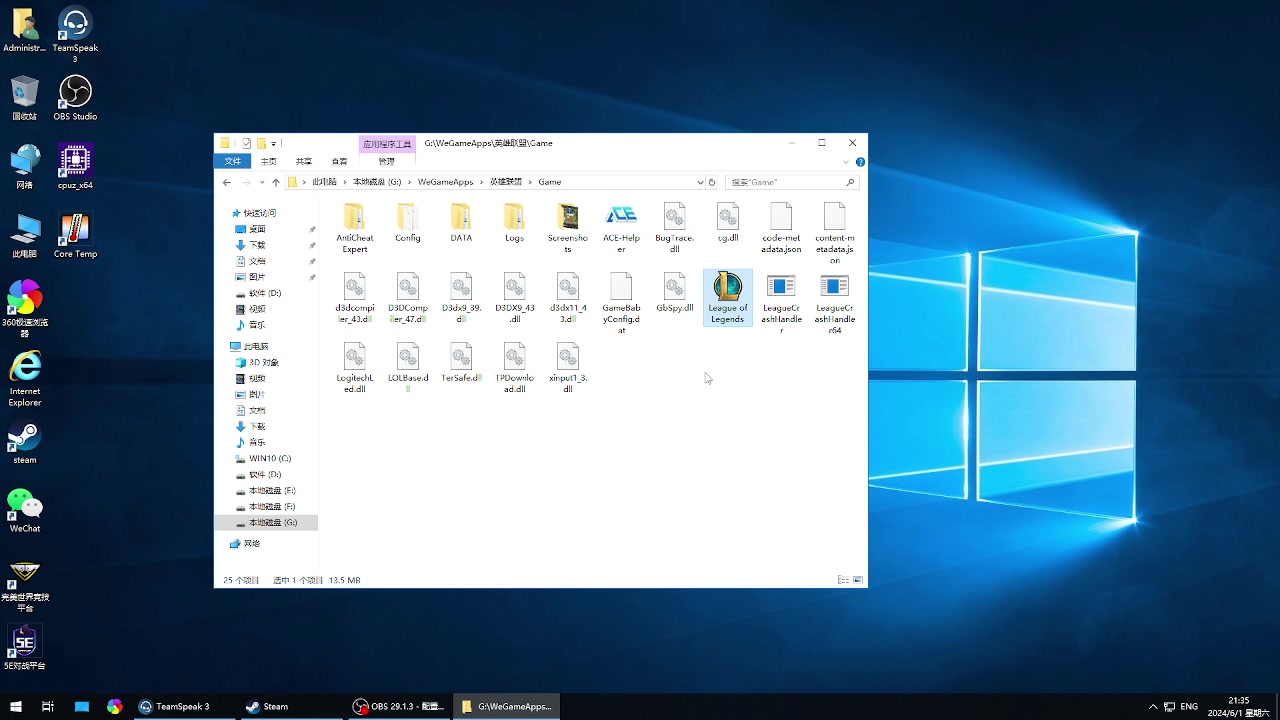Go back with the Back arrow
The height and width of the screenshot is (720, 1280).
click(227, 182)
